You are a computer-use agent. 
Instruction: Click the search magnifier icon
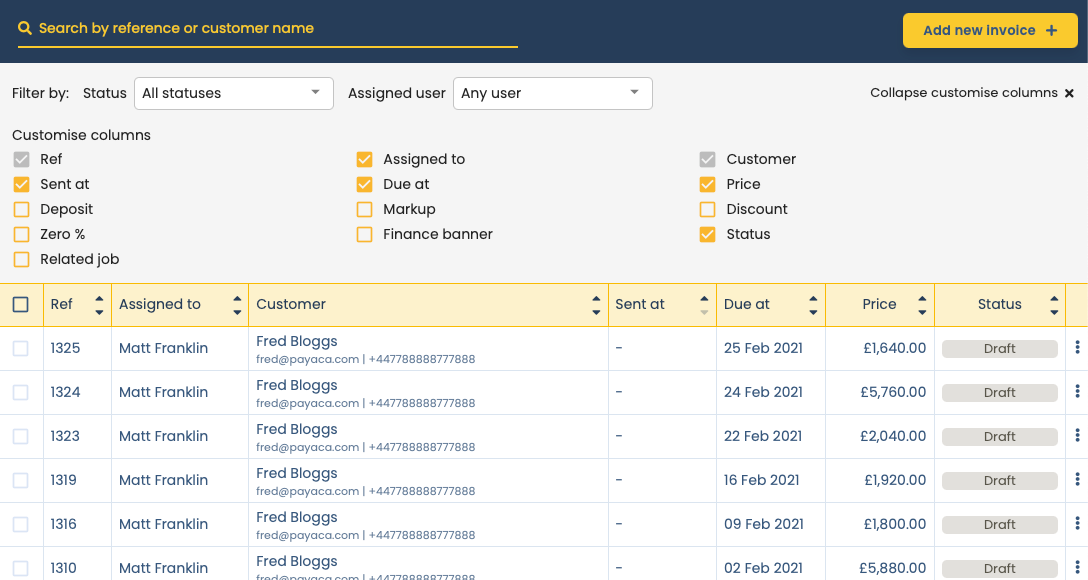25,29
